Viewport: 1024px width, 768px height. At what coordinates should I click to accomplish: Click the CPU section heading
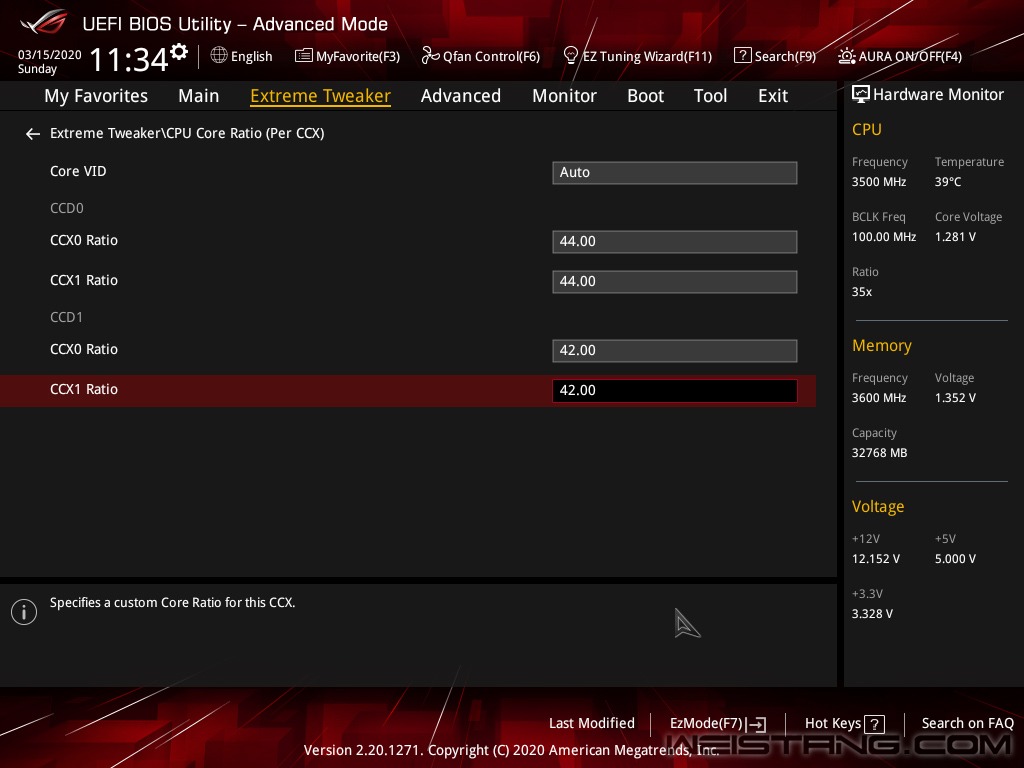click(867, 129)
